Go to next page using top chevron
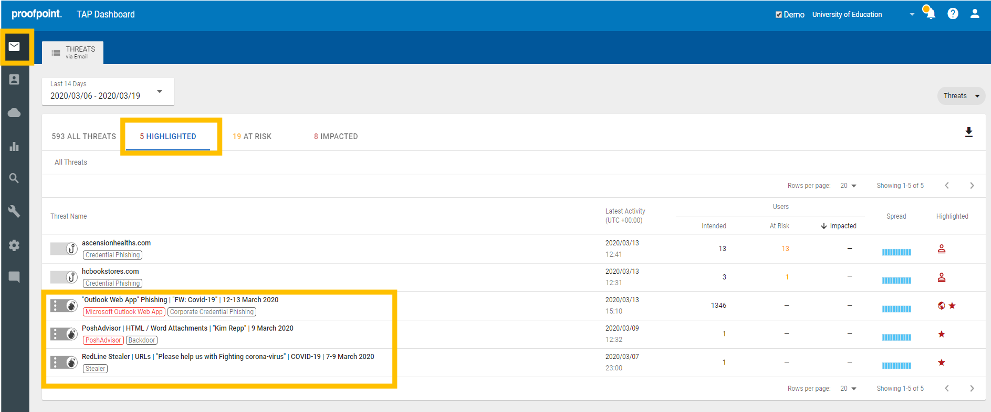The height and width of the screenshot is (412, 991). coord(972,186)
